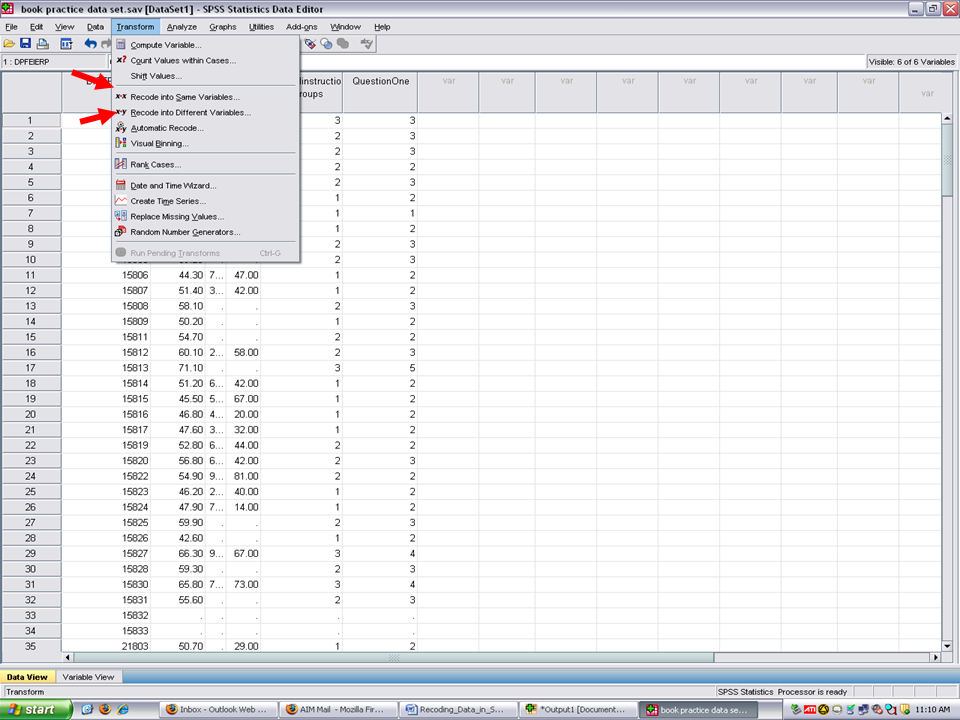Click the QuestionOne column header
960x720 pixels.
tap(379, 81)
